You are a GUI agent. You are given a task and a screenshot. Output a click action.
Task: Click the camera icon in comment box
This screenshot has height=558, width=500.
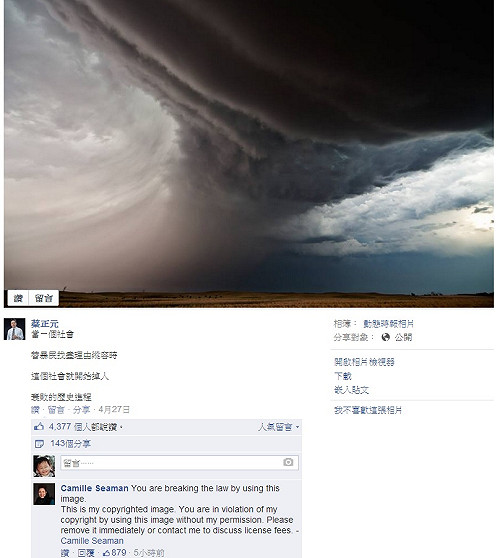288,462
